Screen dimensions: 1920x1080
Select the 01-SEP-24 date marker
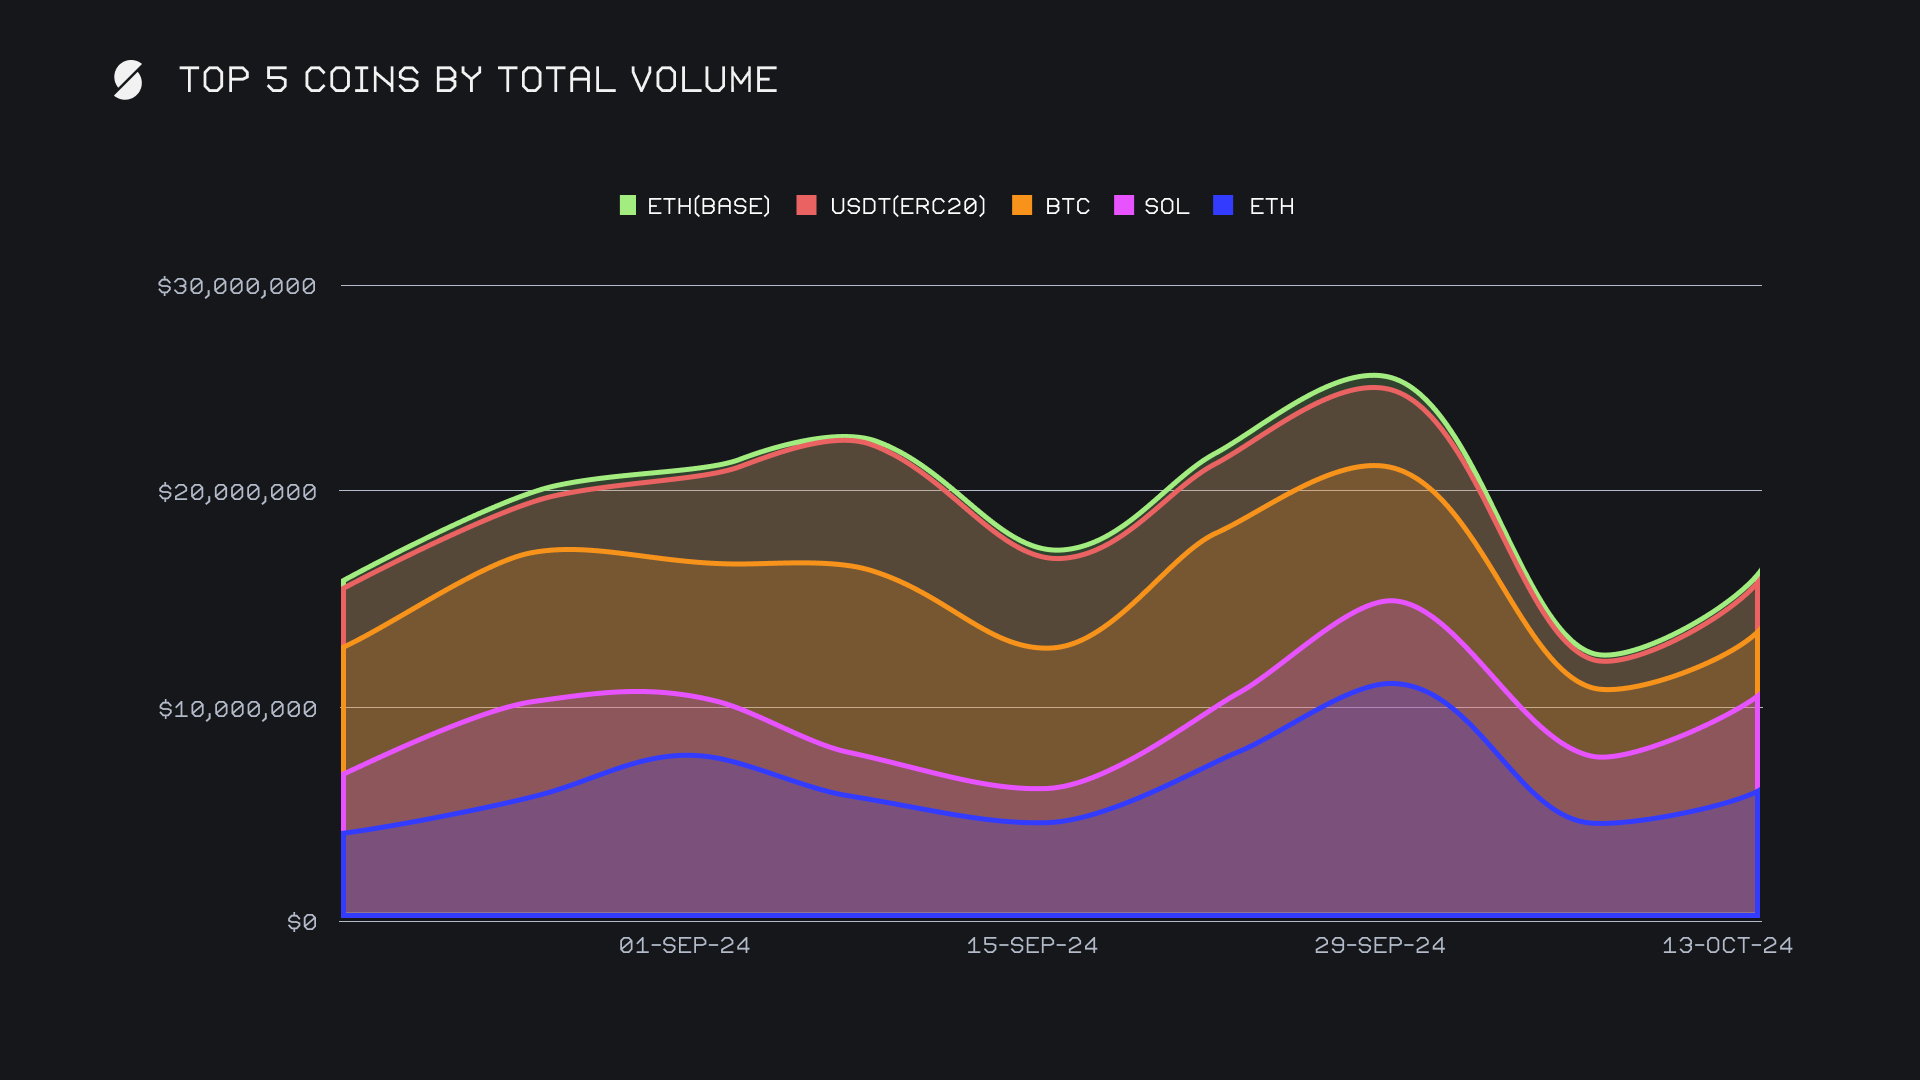click(684, 945)
